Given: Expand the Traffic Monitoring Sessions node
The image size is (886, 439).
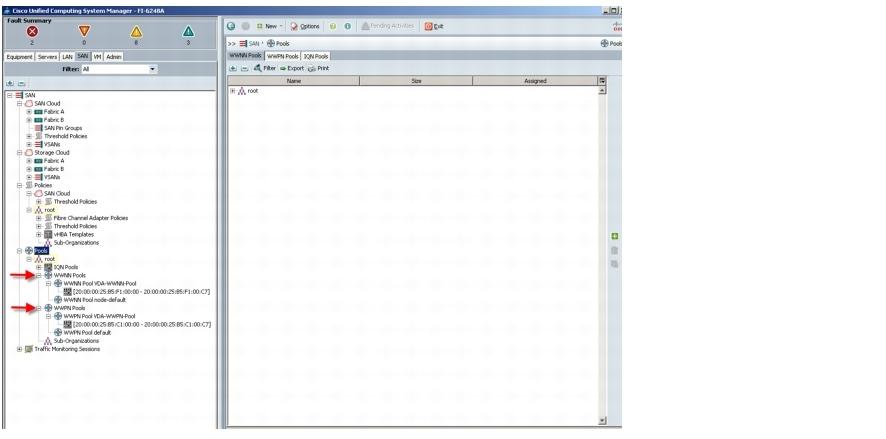Looking at the screenshot, I should tap(19, 349).
